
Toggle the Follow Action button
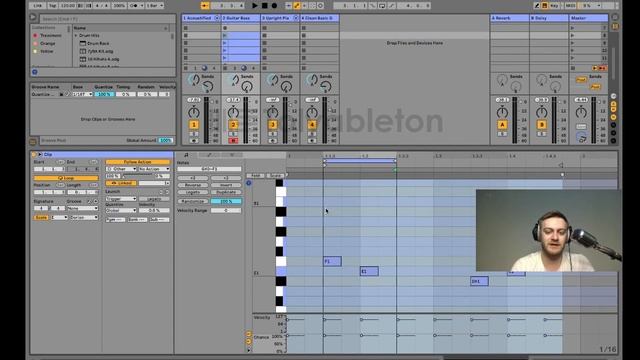click(x=138, y=162)
